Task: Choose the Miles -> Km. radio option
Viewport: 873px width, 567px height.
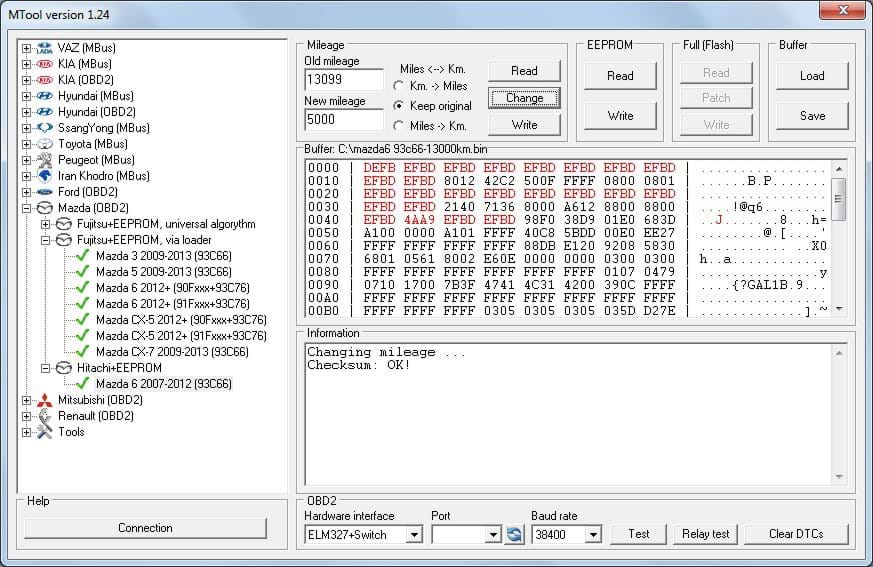Action: (x=400, y=126)
